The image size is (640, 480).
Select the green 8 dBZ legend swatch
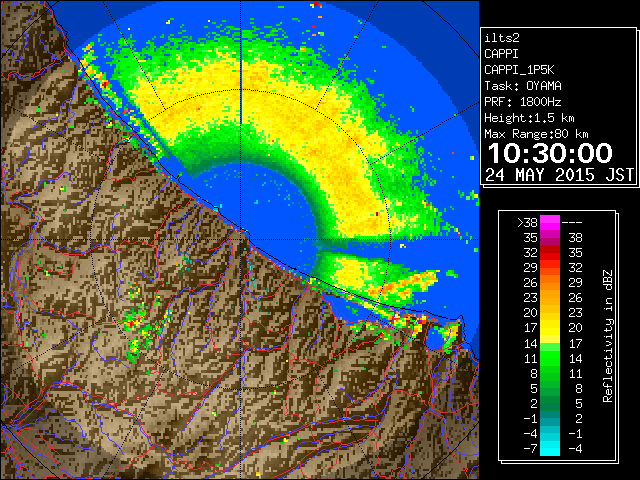pyautogui.click(x=550, y=373)
